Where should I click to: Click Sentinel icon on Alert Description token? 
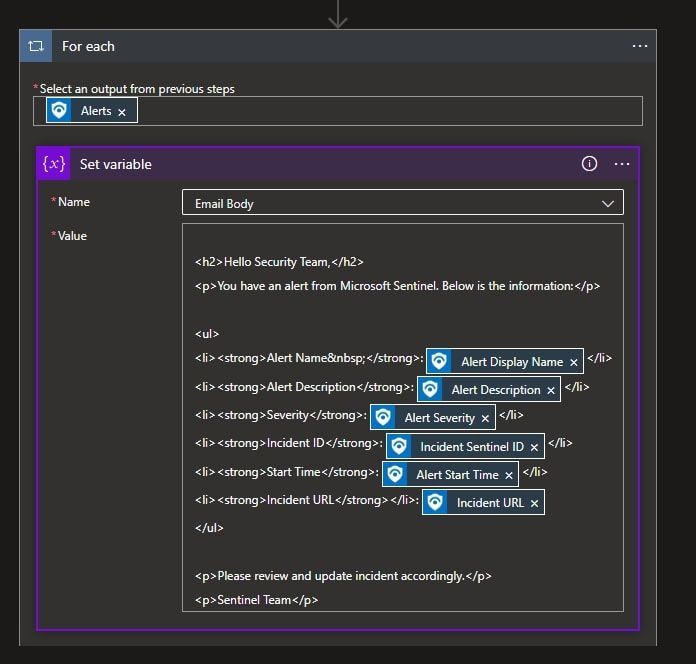coord(430,389)
